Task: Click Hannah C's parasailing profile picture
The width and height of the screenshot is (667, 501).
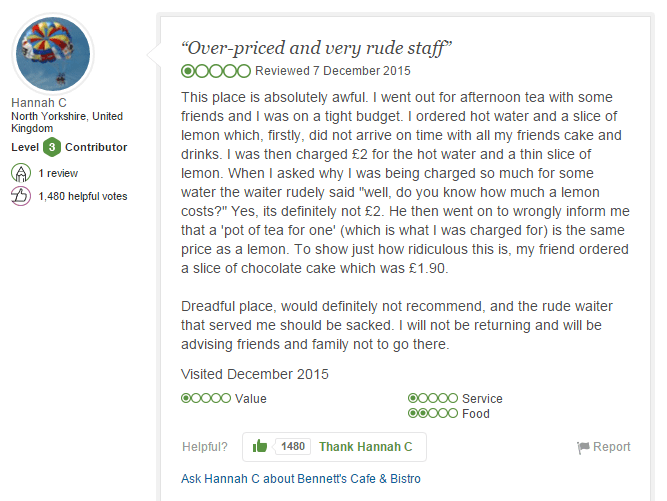Action: click(x=54, y=54)
